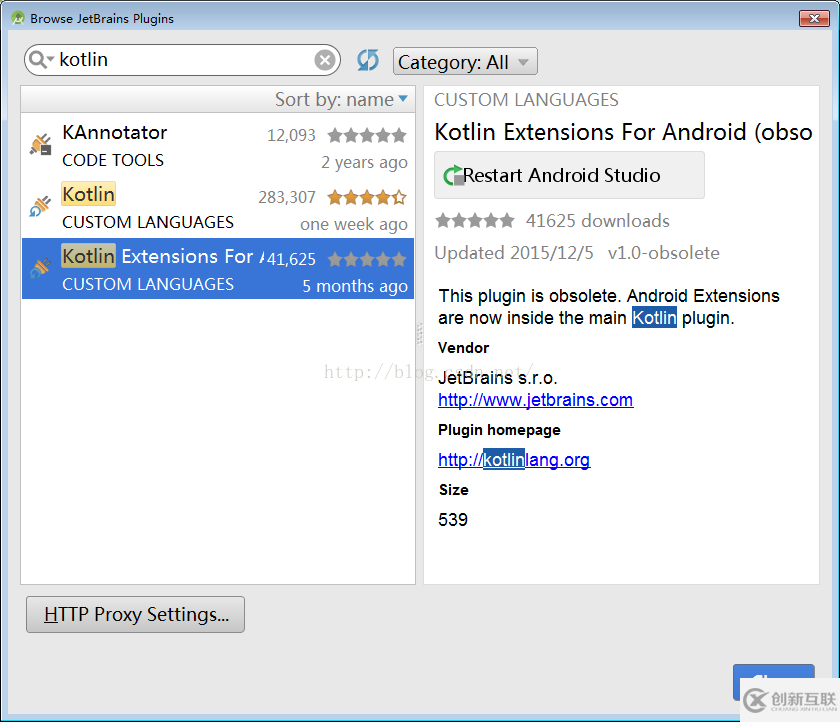Screen dimensions: 840x722
Task: Open the HTTP Proxy Settings dialog
Action: pos(135,615)
